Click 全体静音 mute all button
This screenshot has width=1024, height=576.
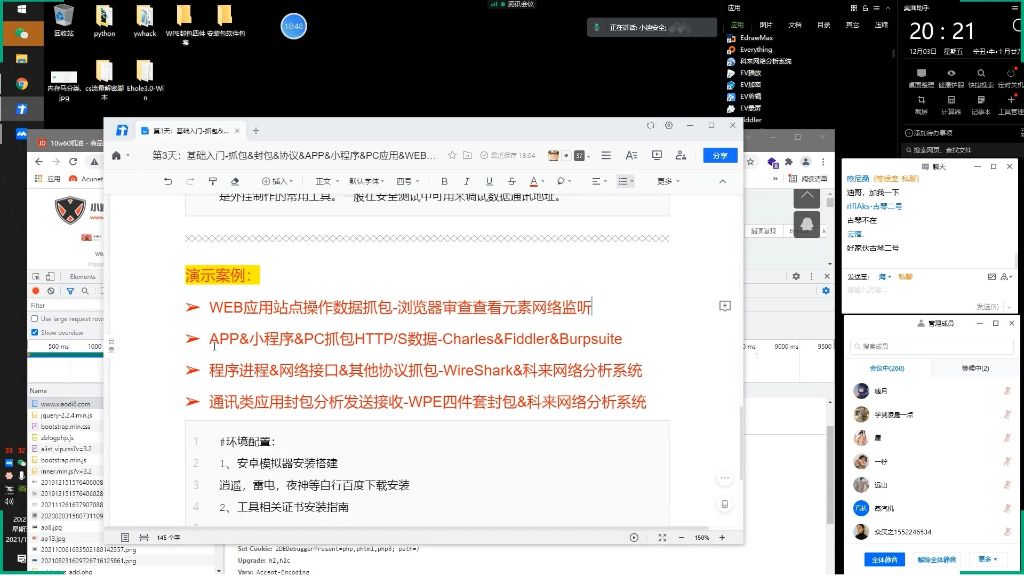tap(884, 560)
